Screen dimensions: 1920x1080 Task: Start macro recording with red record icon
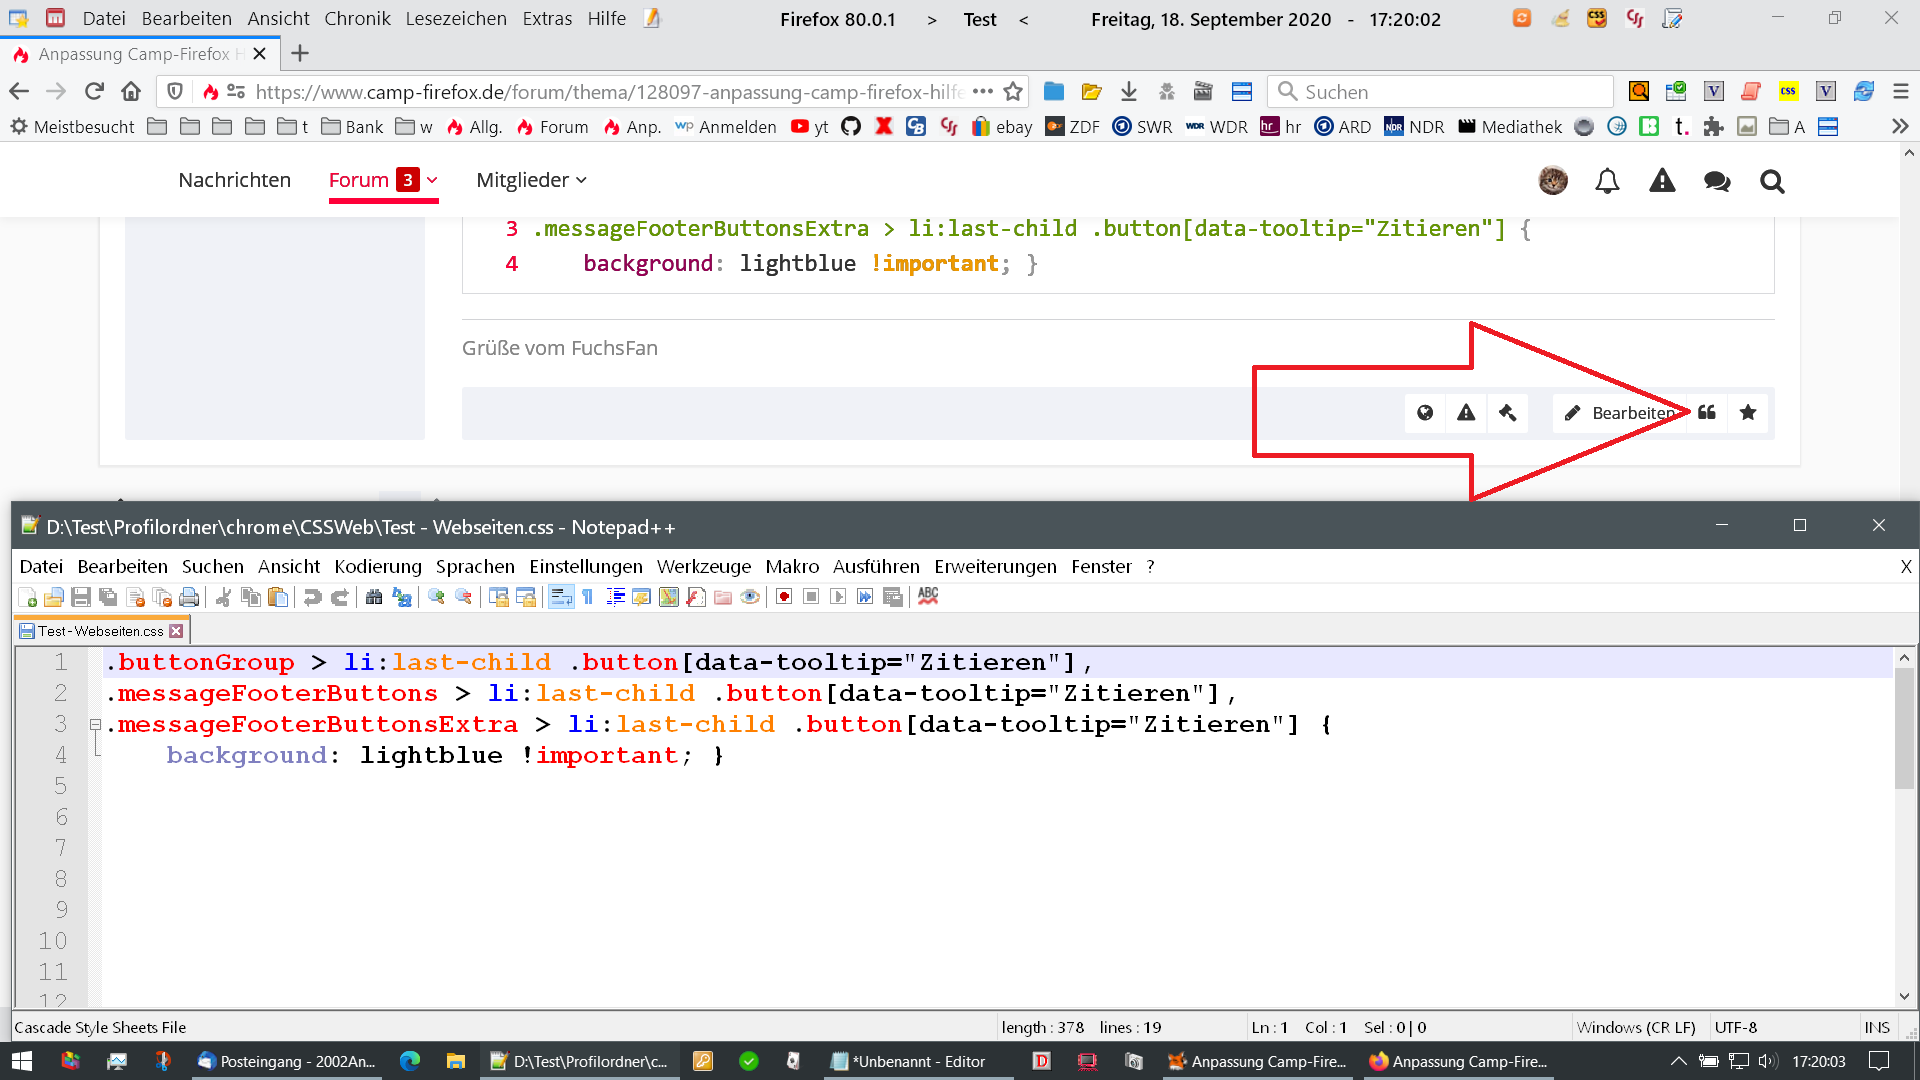784,597
